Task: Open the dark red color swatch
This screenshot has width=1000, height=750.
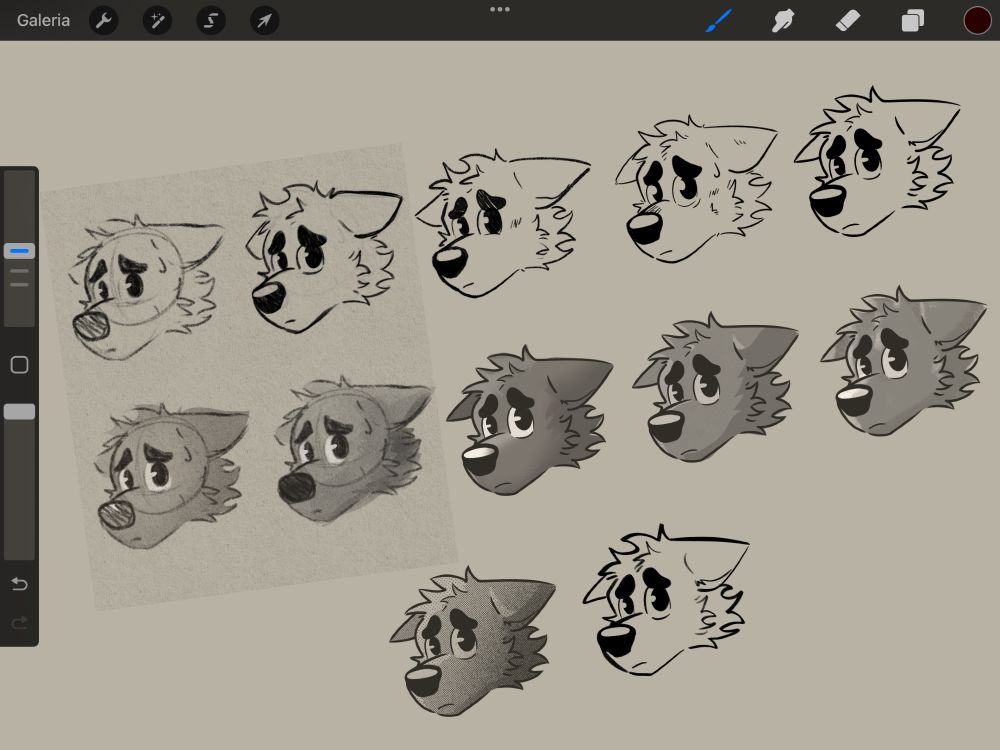Action: [977, 20]
